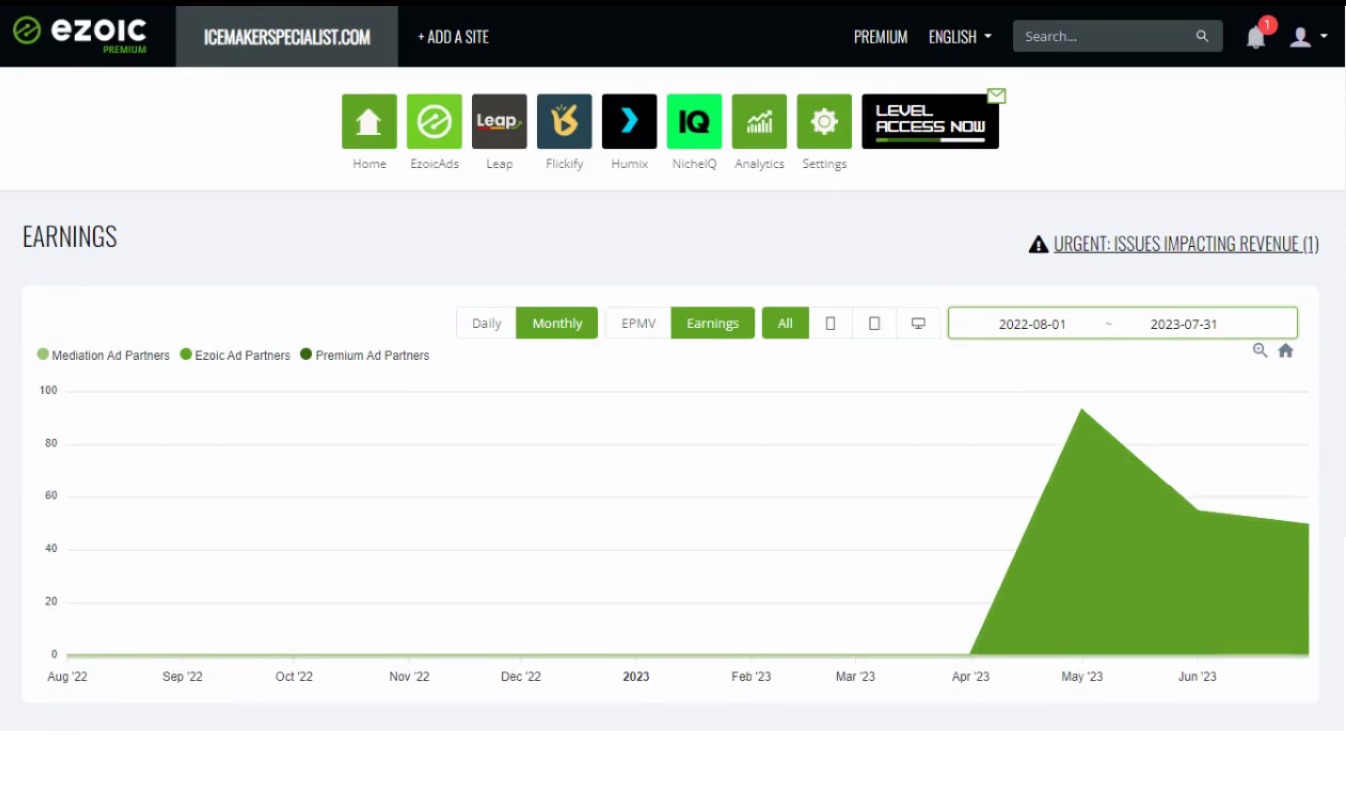Click the Dec '22 axis label

(x=521, y=677)
